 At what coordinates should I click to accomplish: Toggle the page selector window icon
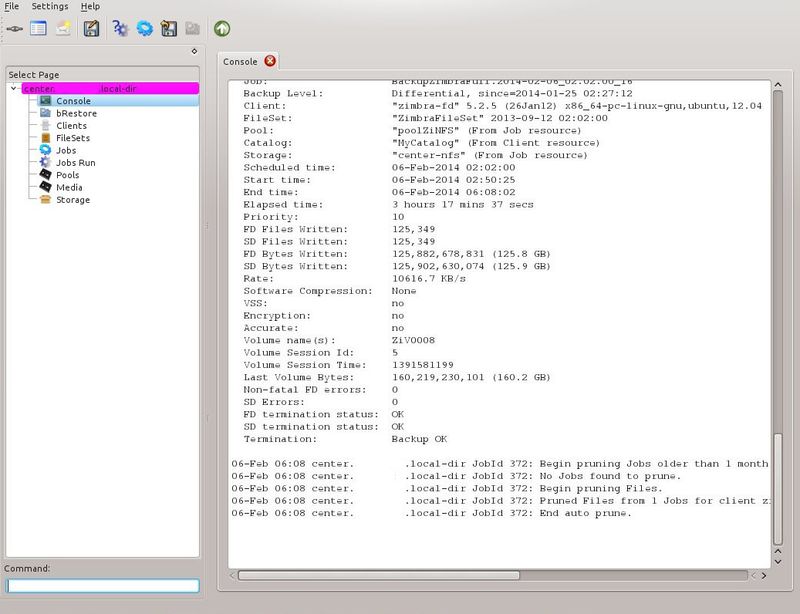click(38, 29)
